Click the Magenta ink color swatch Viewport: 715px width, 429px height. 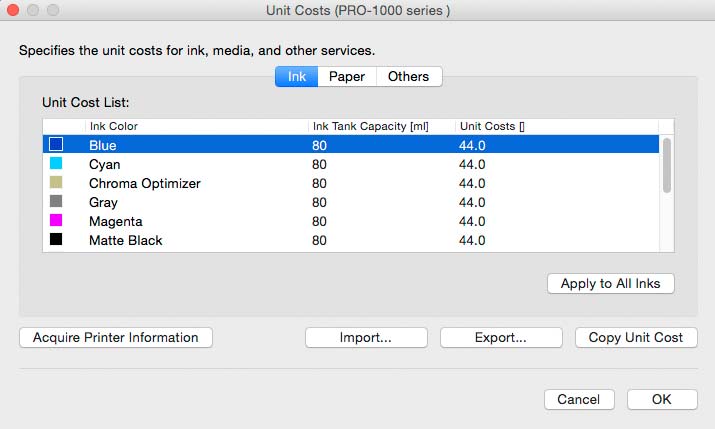tap(56, 220)
